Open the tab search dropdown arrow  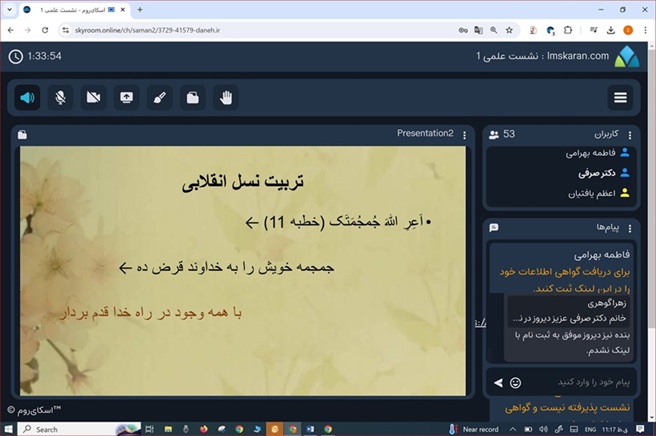[9, 10]
